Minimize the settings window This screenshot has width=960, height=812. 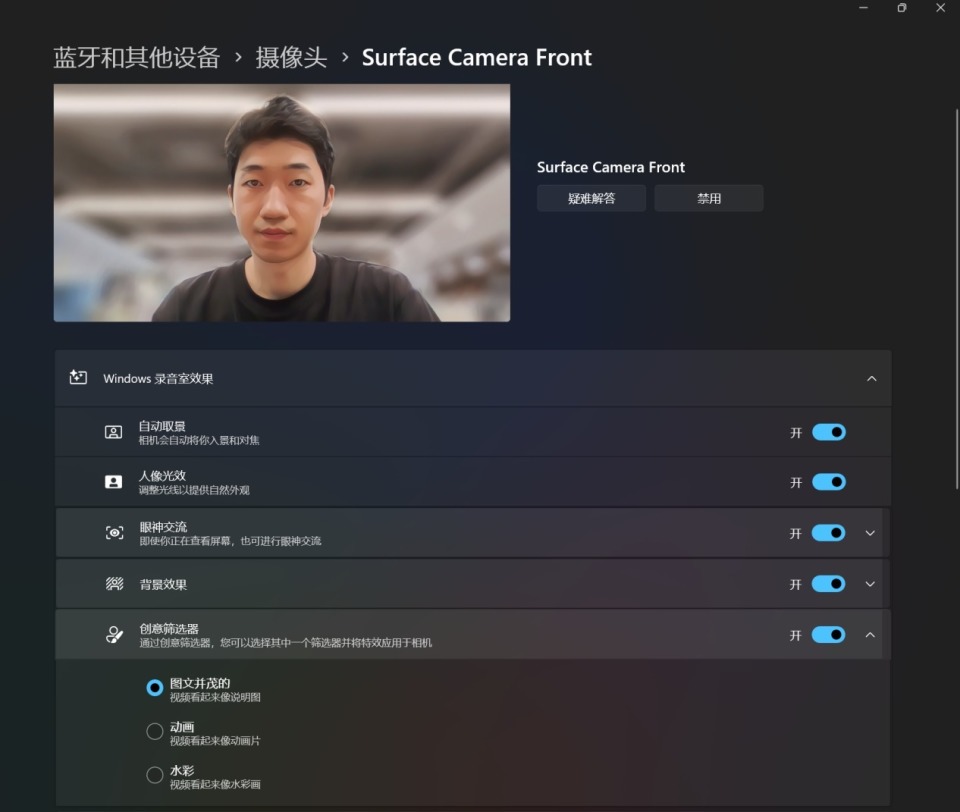pyautogui.click(x=864, y=8)
